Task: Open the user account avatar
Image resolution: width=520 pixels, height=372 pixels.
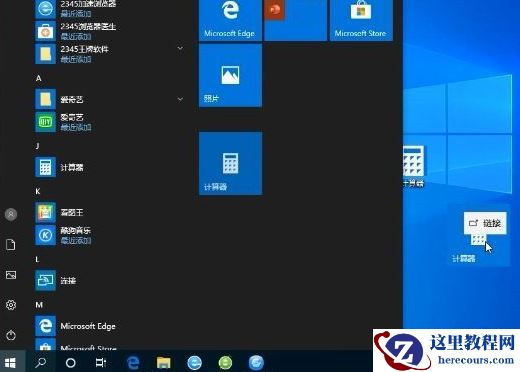Action: tap(11, 214)
